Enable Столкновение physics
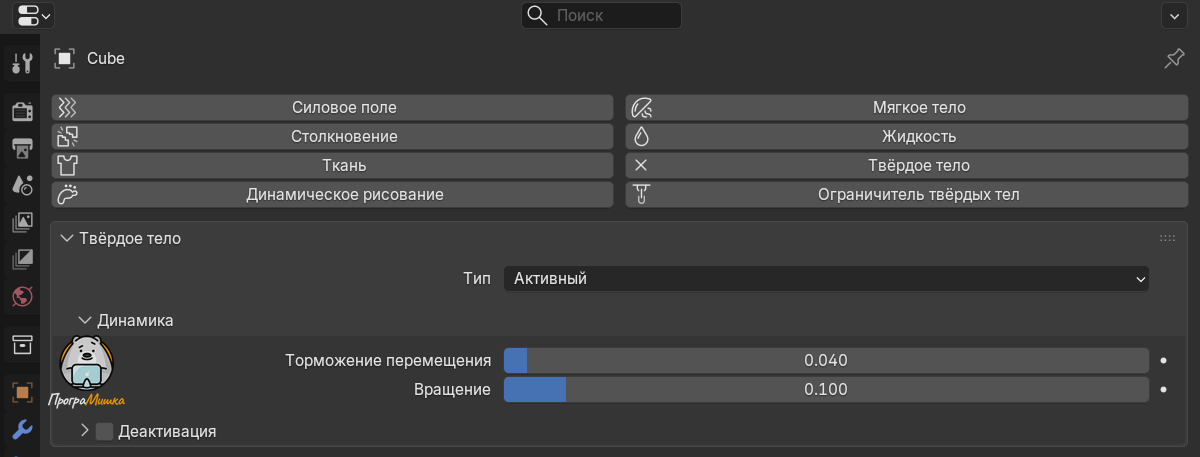1200x457 pixels. pyautogui.click(x=332, y=137)
